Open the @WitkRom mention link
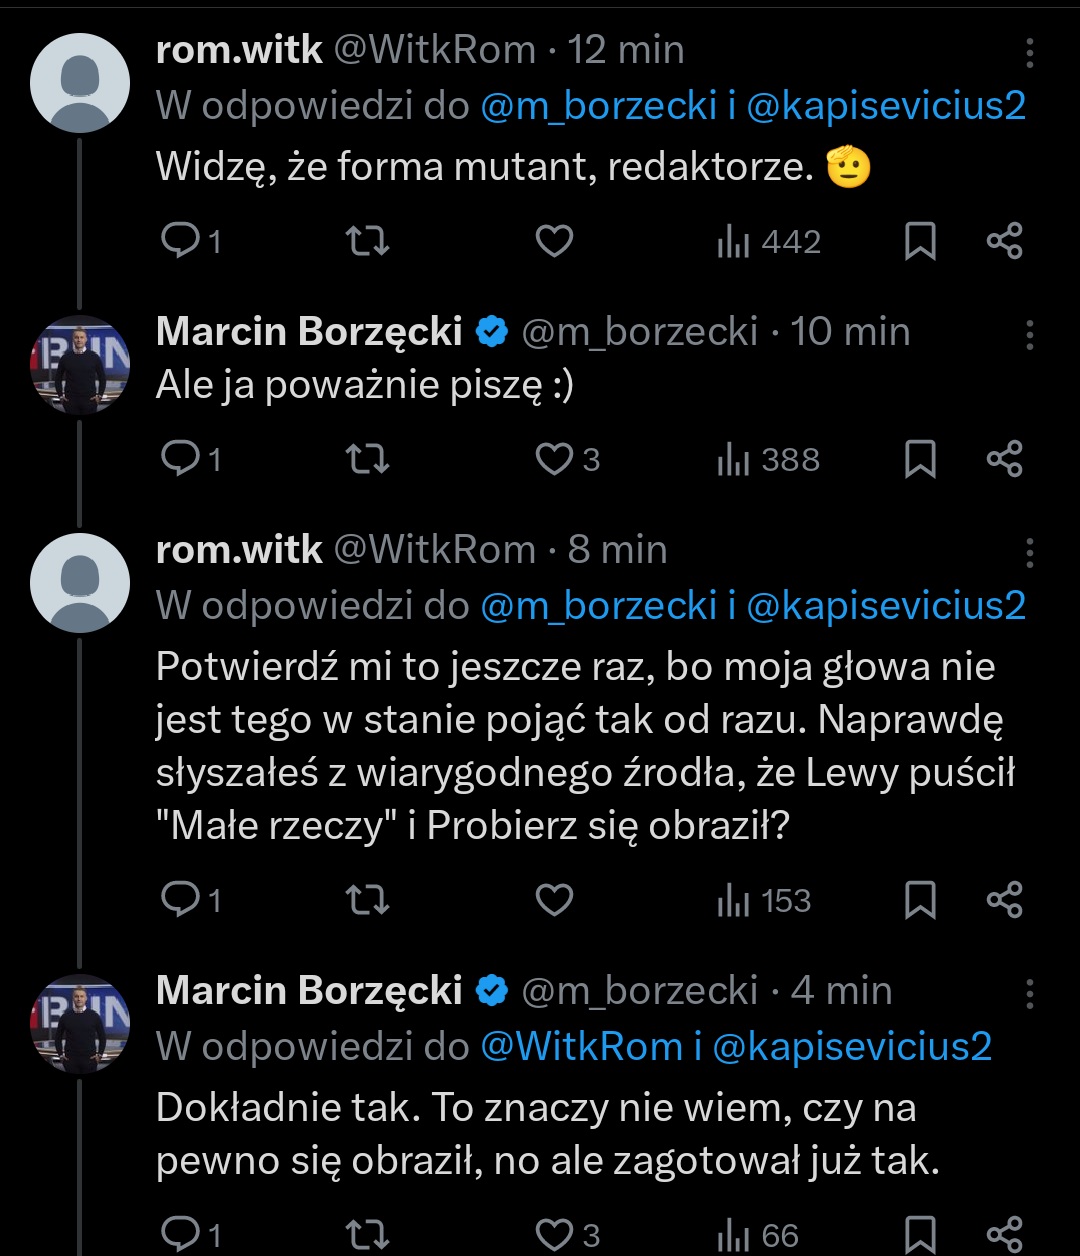1080x1256 pixels. [582, 1046]
